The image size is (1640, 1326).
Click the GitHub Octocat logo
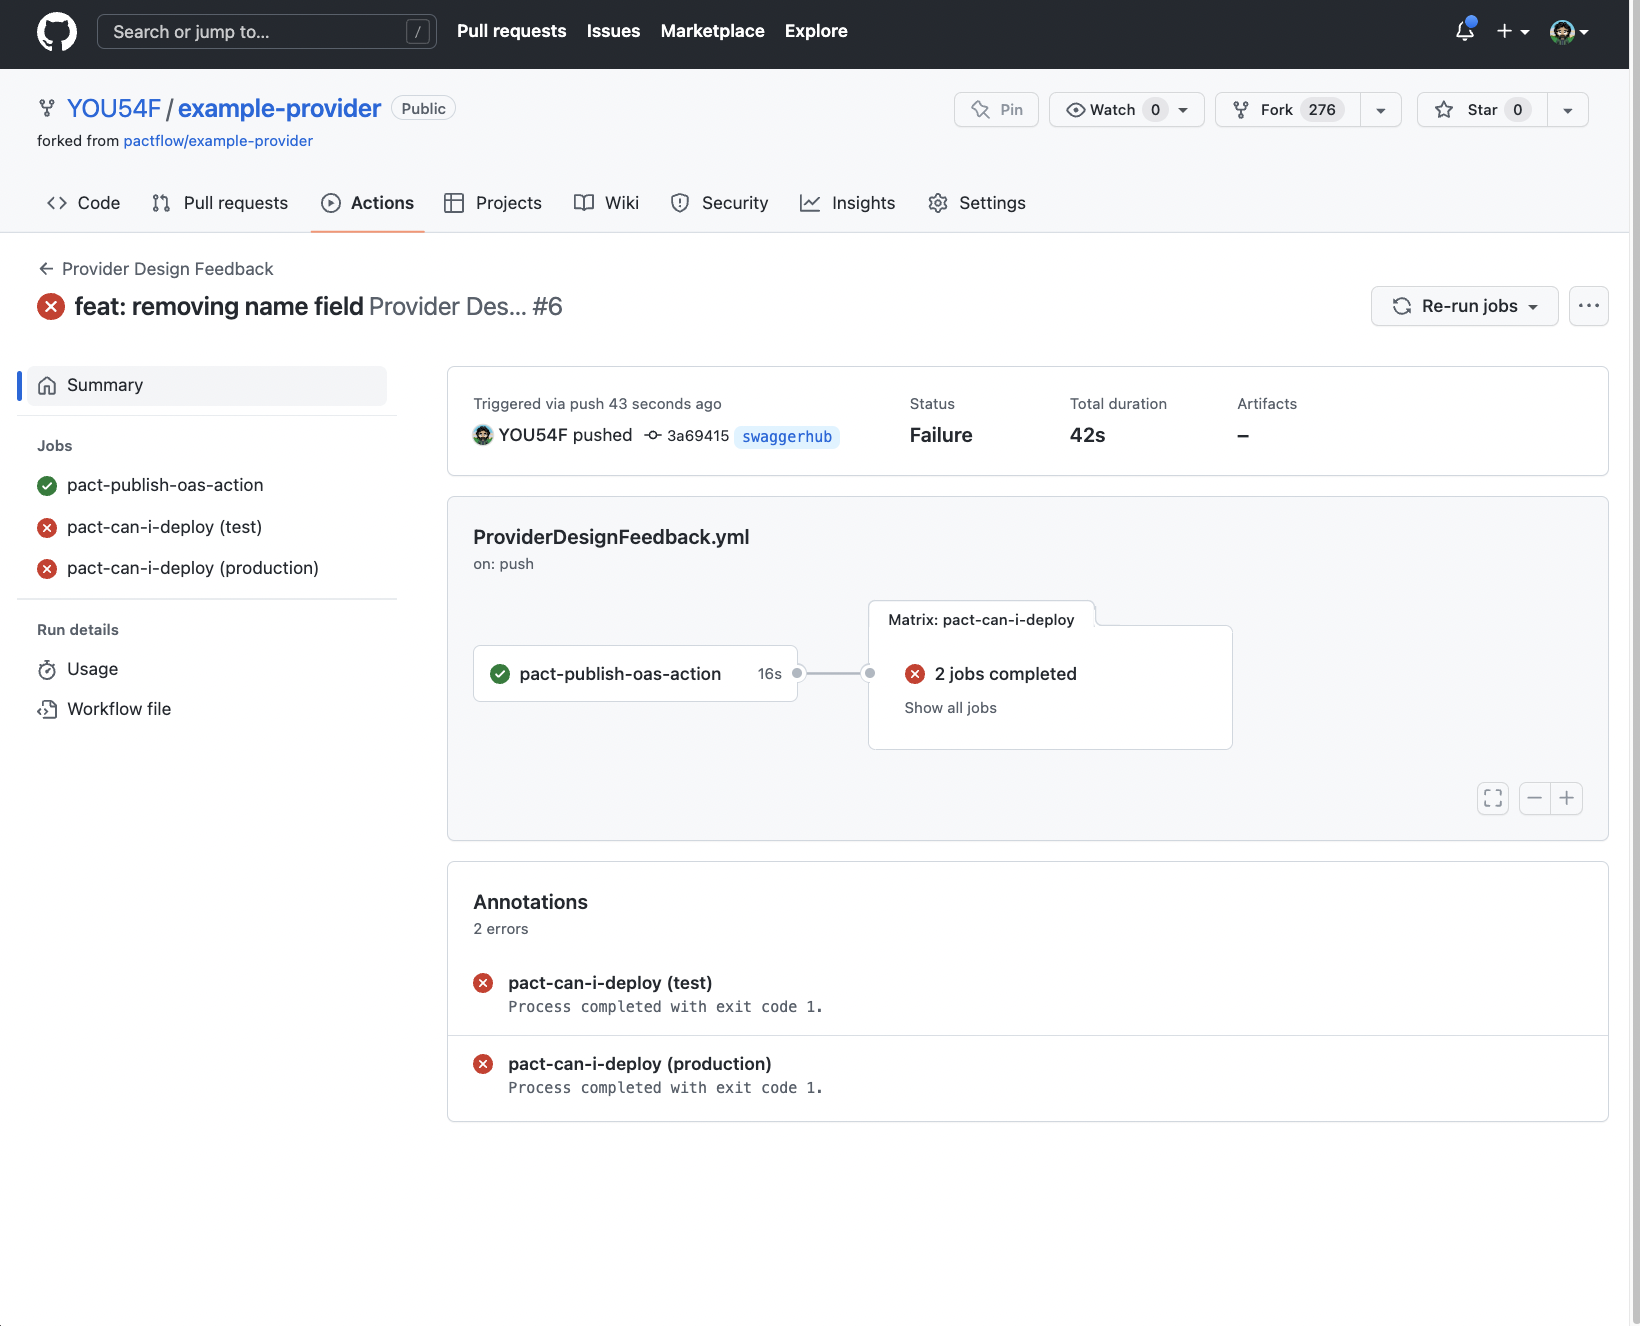click(57, 32)
